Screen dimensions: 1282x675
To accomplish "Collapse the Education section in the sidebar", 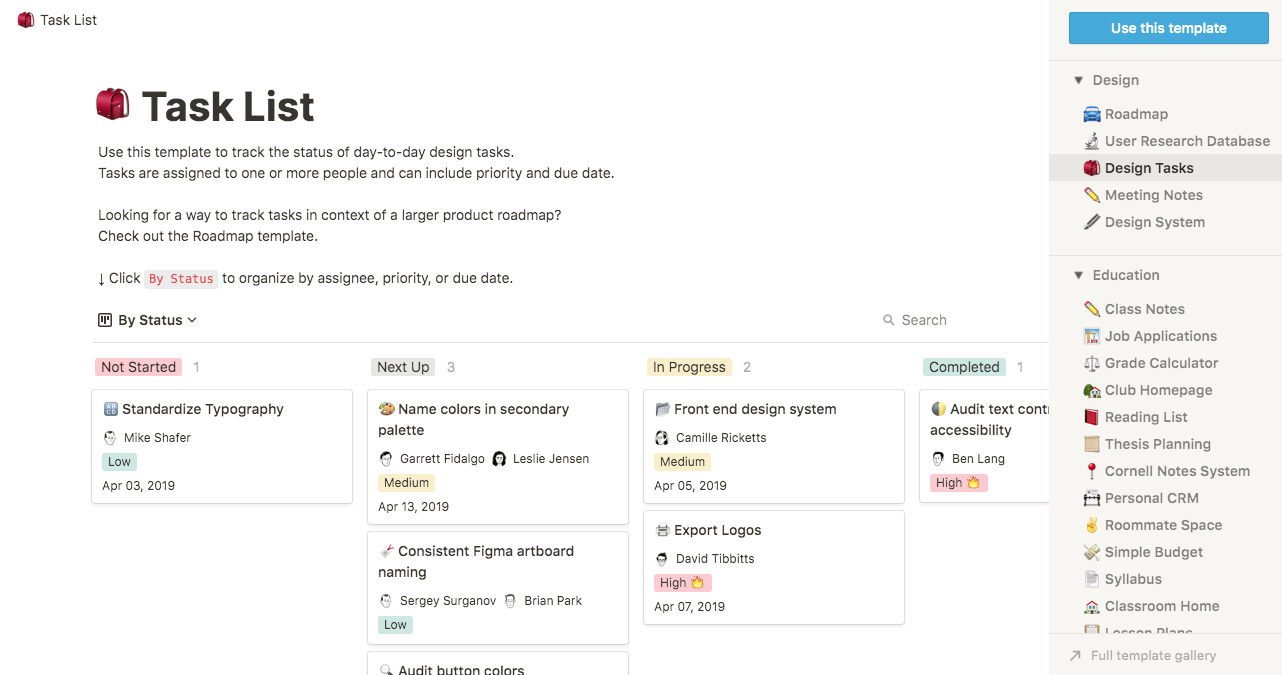I will (1079, 274).
